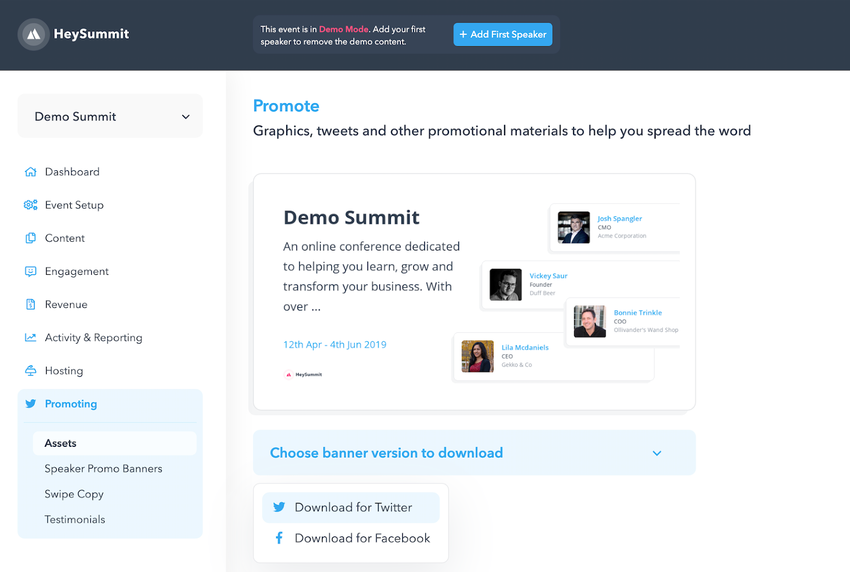
Task: Click the HeySummit mountain logo icon
Action: tap(34, 34)
